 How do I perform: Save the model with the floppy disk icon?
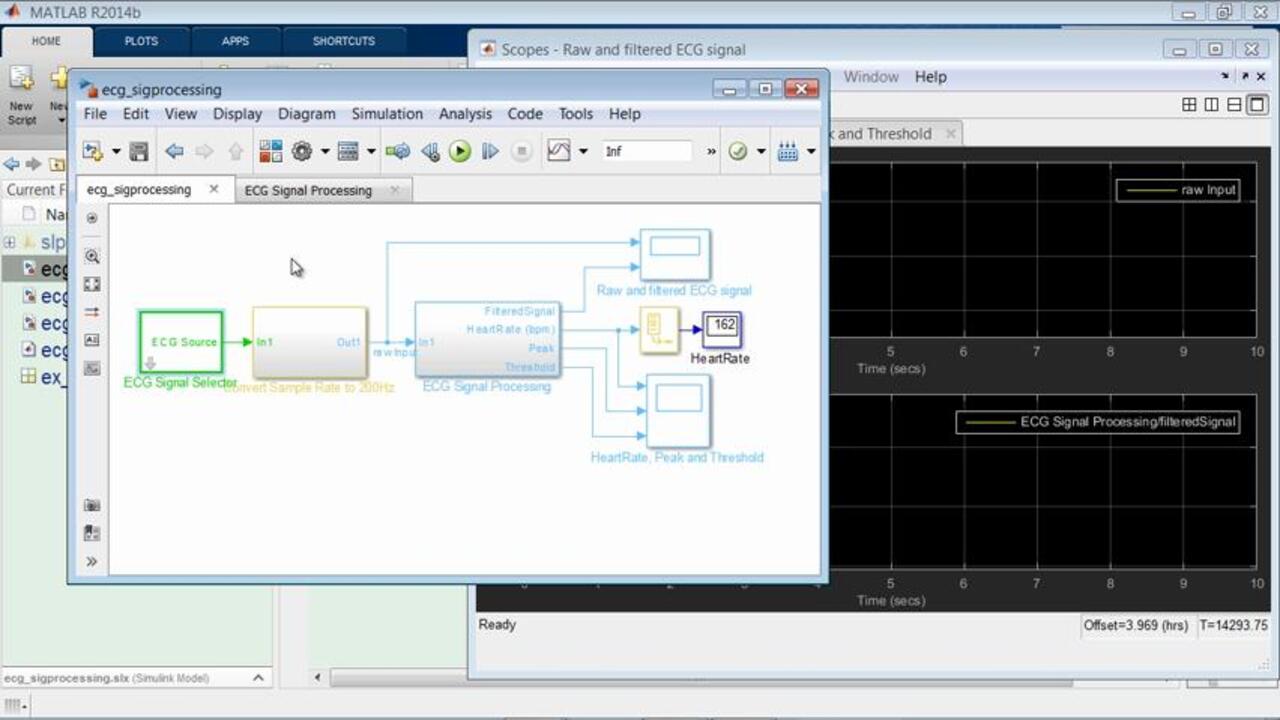coord(139,152)
